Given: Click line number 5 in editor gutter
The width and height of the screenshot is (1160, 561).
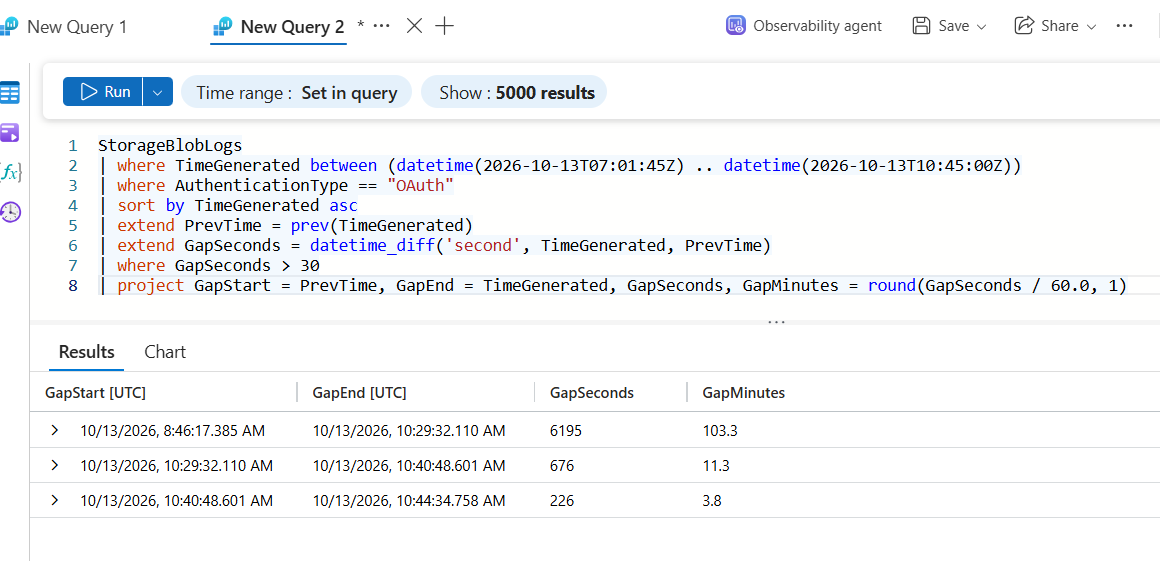Looking at the screenshot, I should (x=72, y=225).
